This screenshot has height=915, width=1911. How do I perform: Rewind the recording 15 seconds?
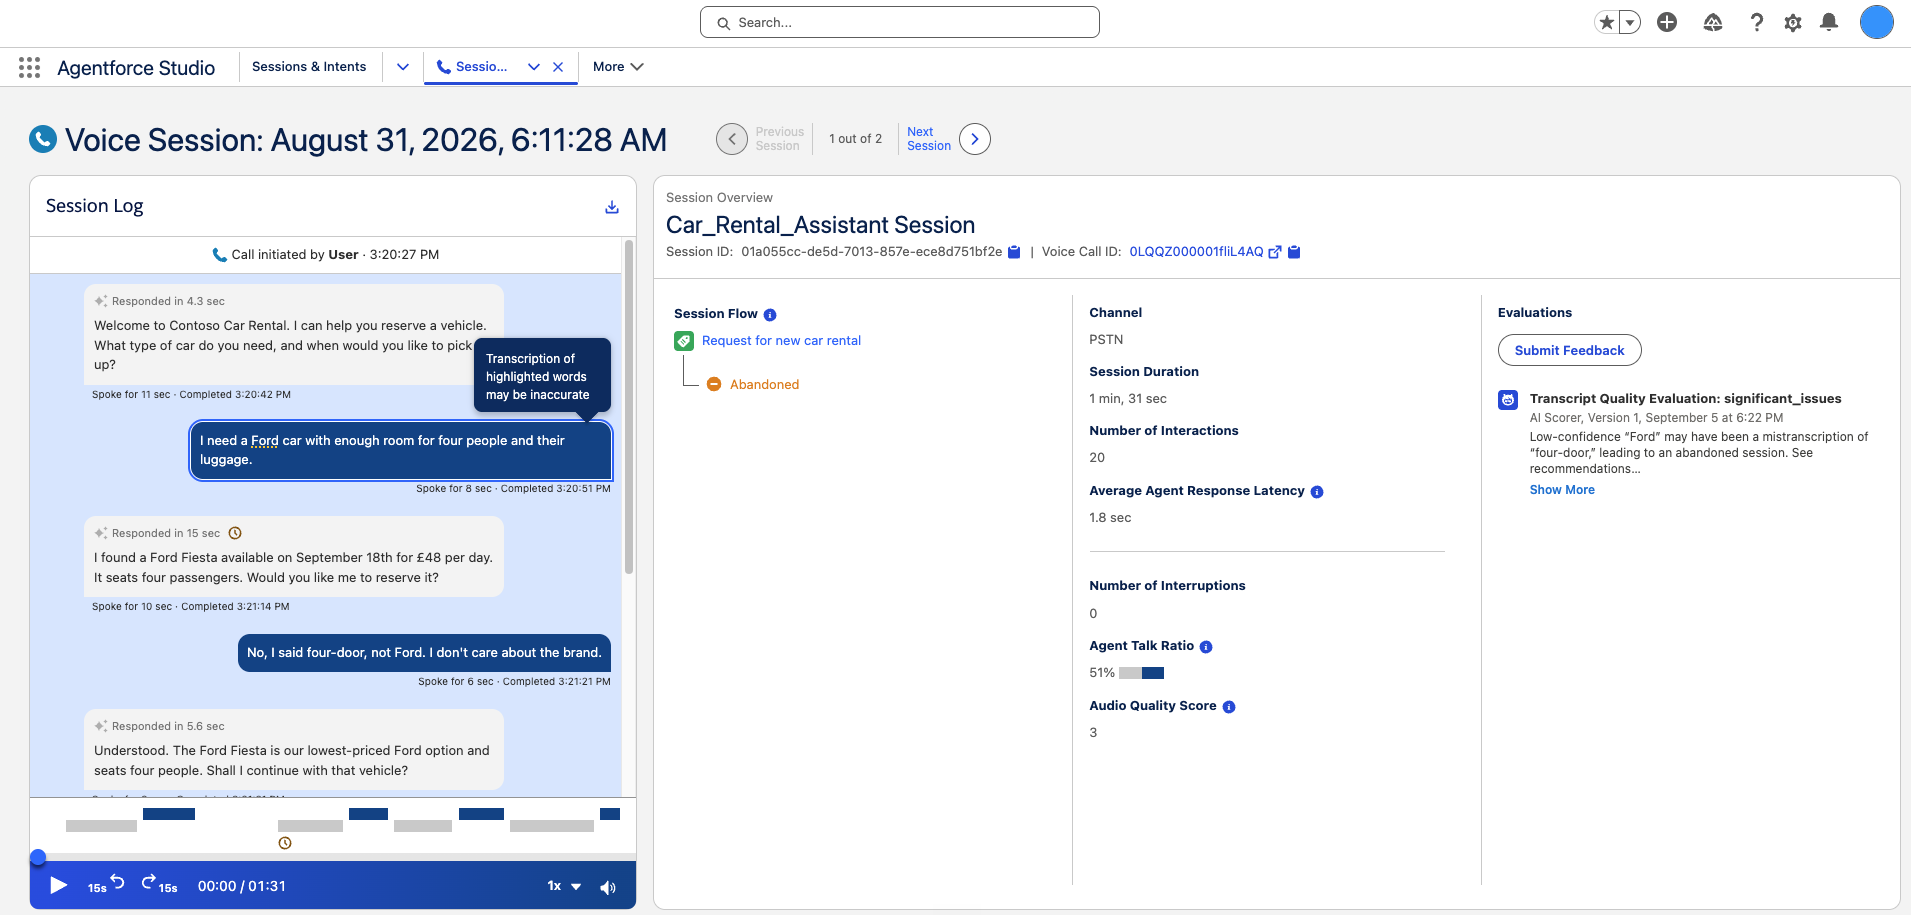click(x=107, y=885)
